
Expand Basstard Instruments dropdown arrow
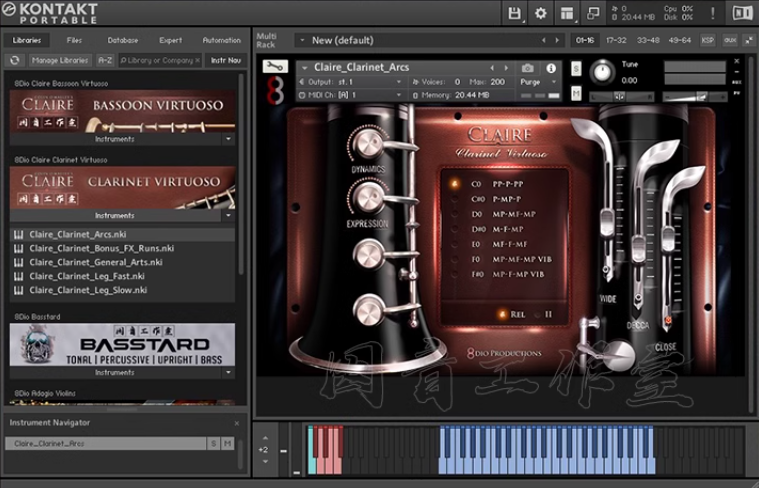pos(228,372)
